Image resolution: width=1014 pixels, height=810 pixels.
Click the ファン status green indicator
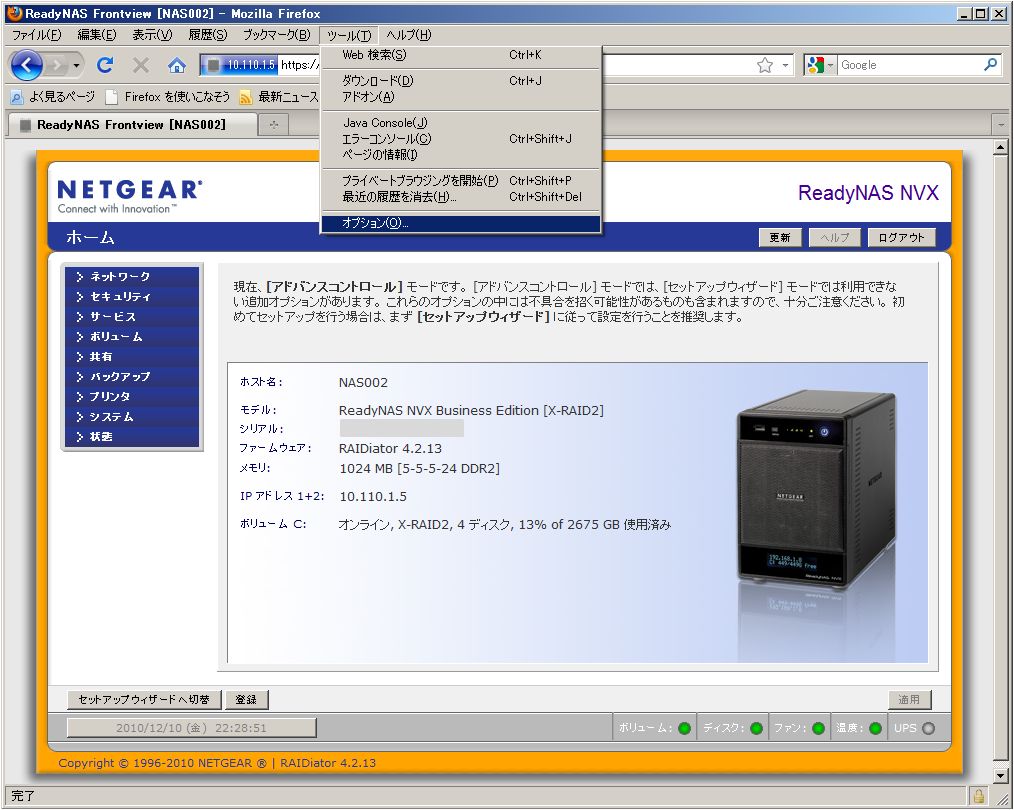click(818, 729)
